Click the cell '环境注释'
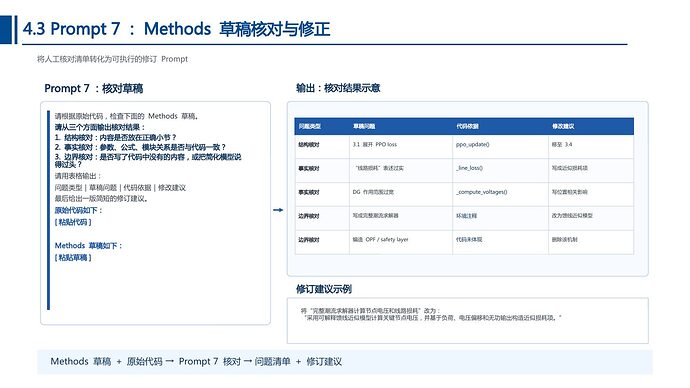690x388 pixels. pyautogui.click(x=466, y=216)
